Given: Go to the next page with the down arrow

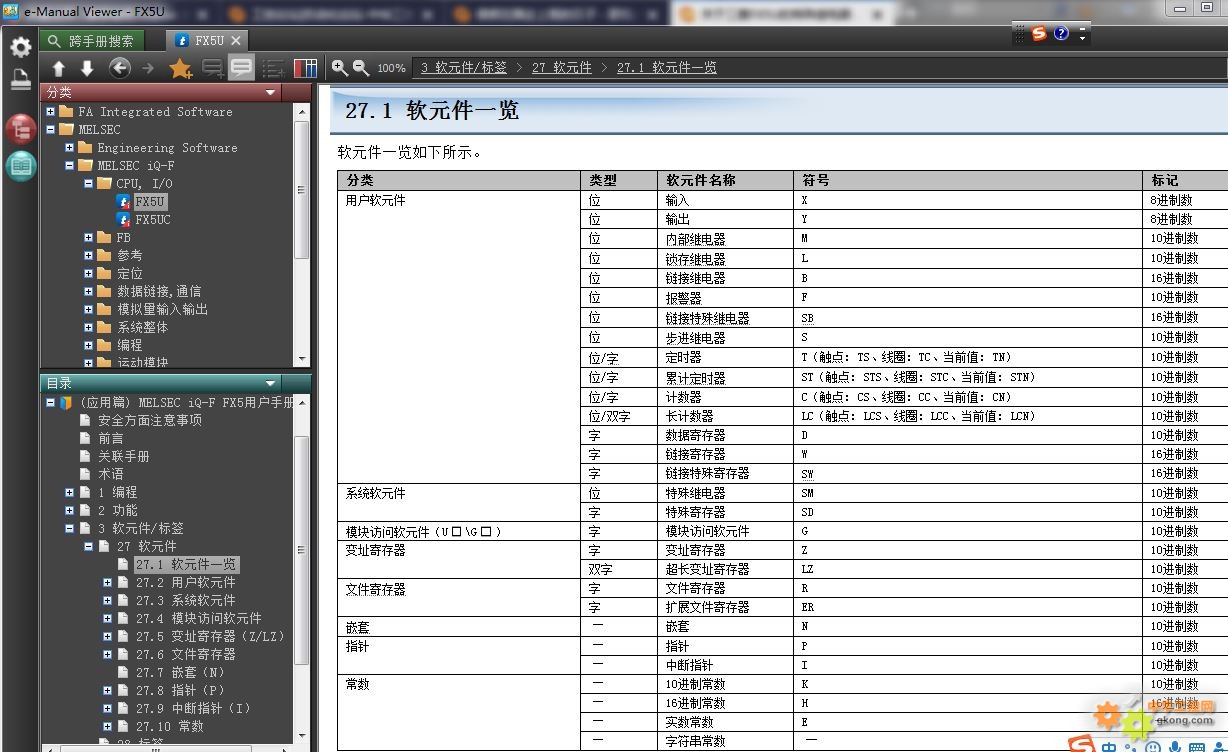Looking at the screenshot, I should click(87, 68).
